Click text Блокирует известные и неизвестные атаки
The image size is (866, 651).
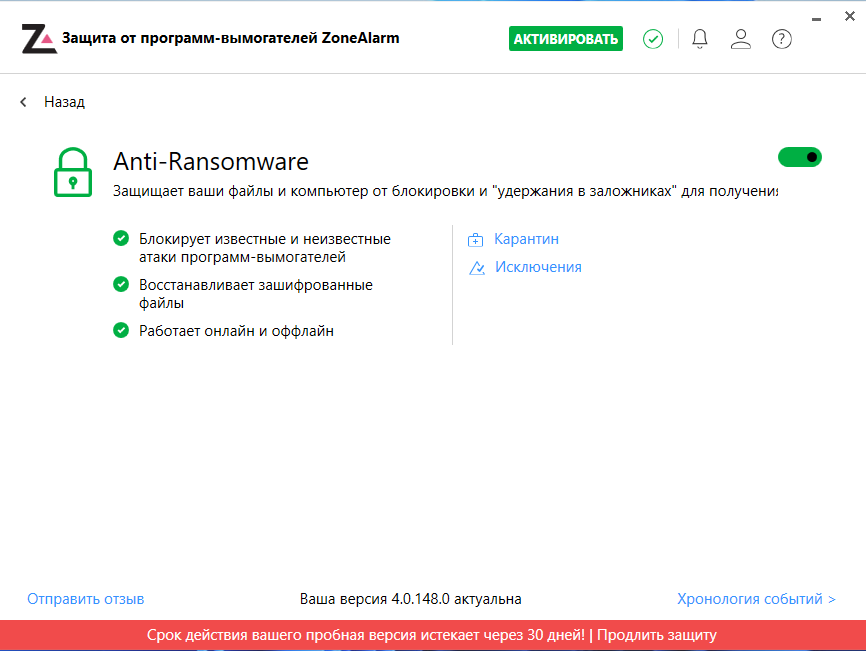[x=265, y=248]
